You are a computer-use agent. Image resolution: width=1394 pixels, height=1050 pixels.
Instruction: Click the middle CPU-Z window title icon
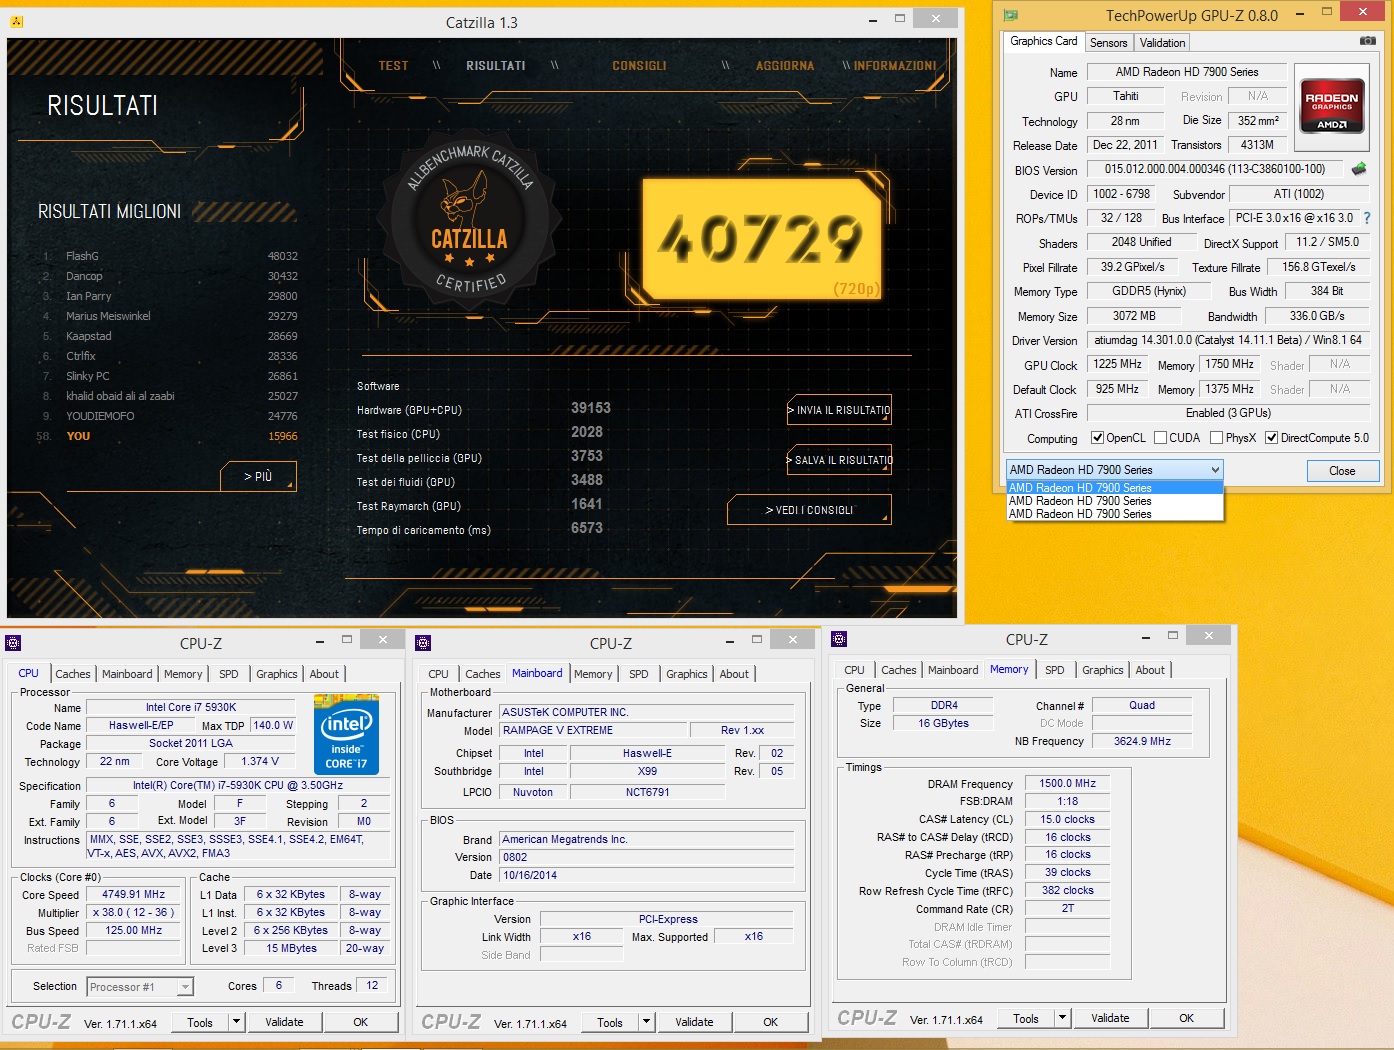(x=423, y=643)
